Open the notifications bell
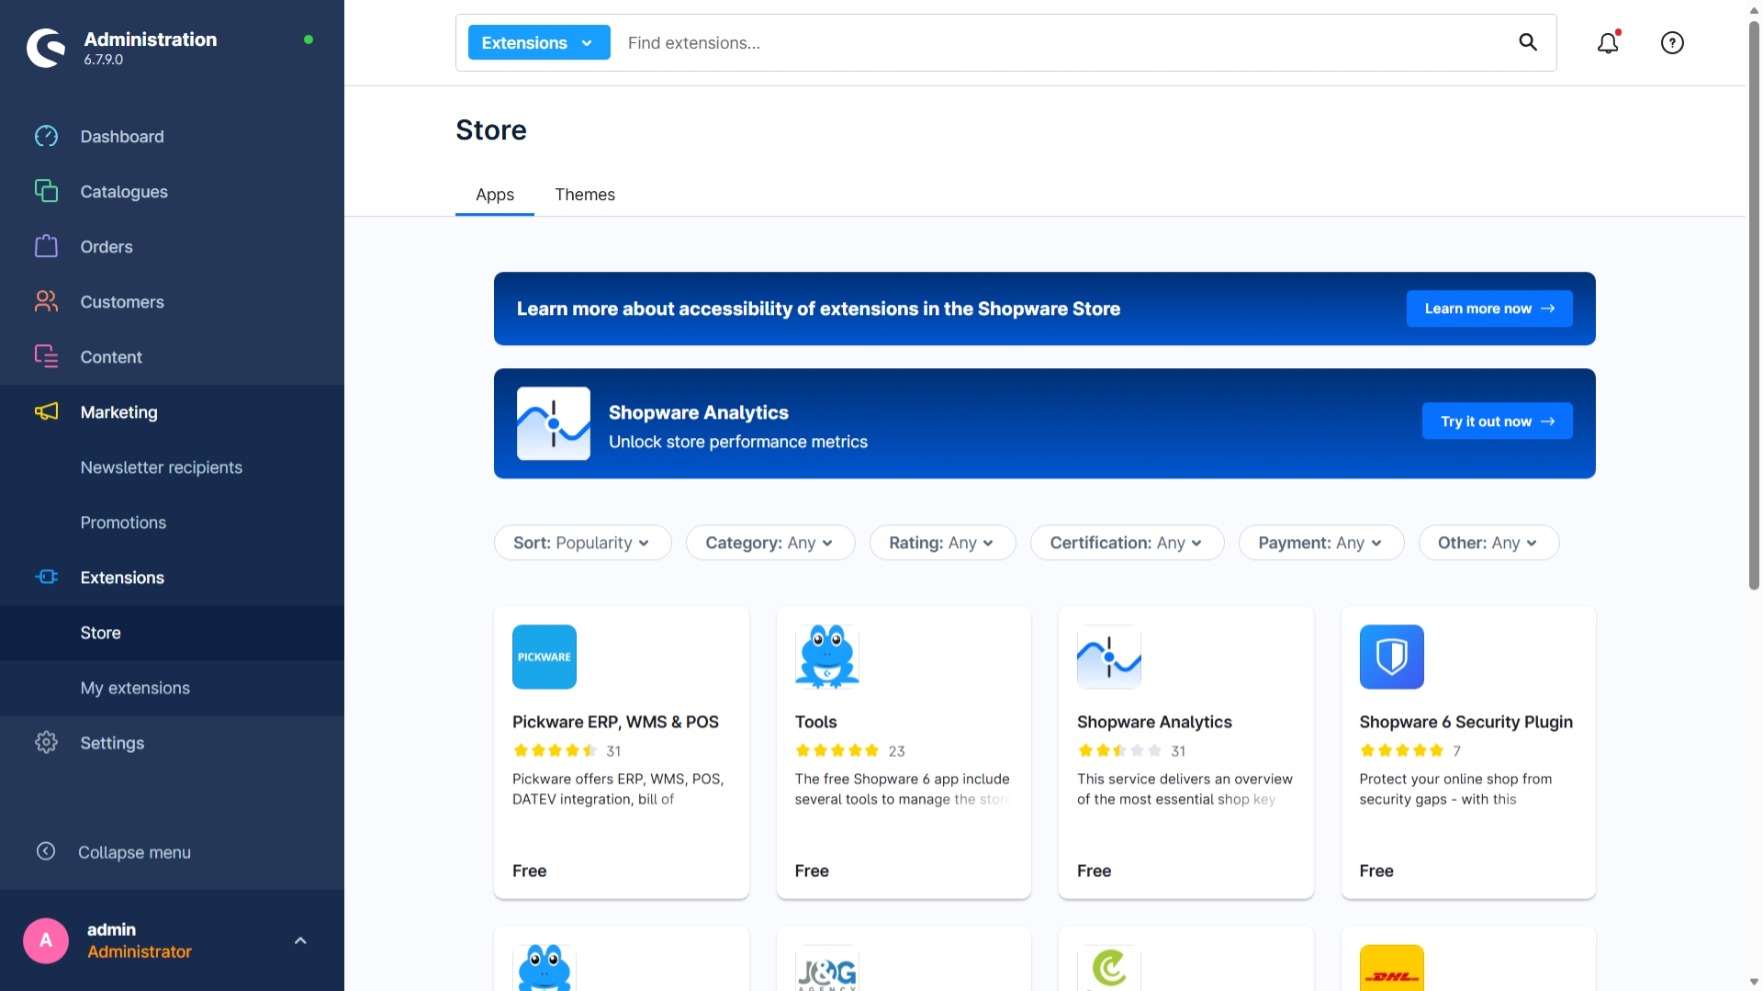 [x=1608, y=42]
